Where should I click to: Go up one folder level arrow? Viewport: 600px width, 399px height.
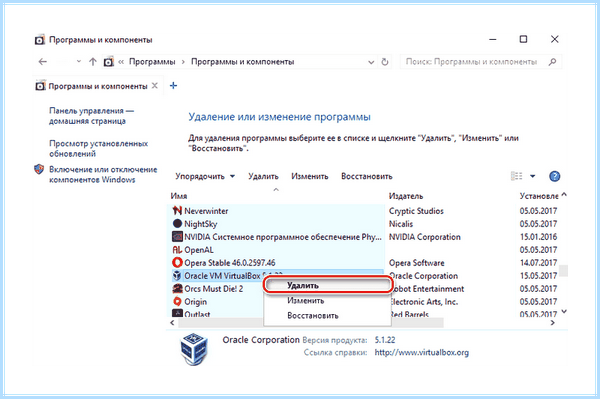(x=93, y=62)
